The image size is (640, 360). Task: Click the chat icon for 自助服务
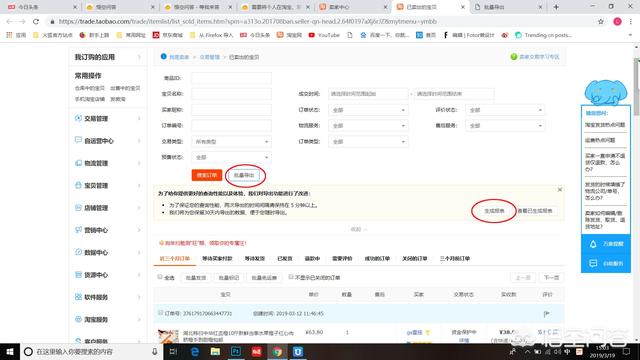click(x=593, y=264)
